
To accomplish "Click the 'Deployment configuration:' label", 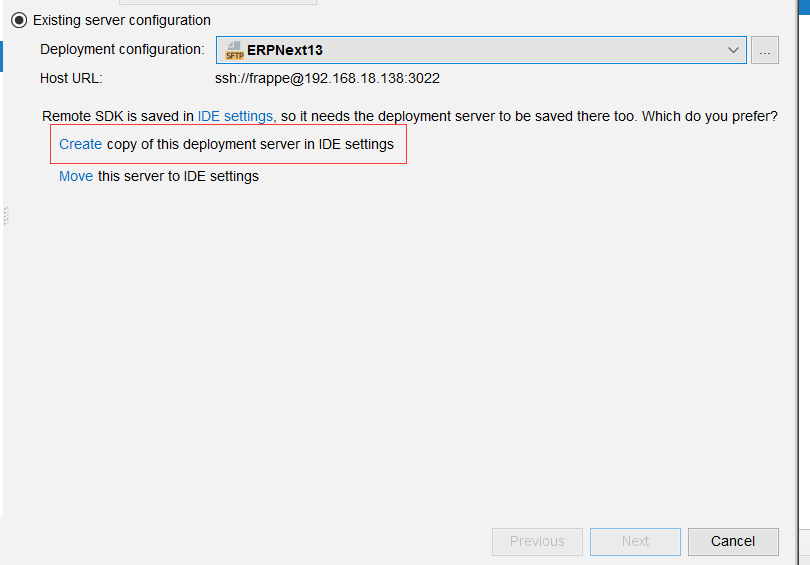I will click(122, 49).
